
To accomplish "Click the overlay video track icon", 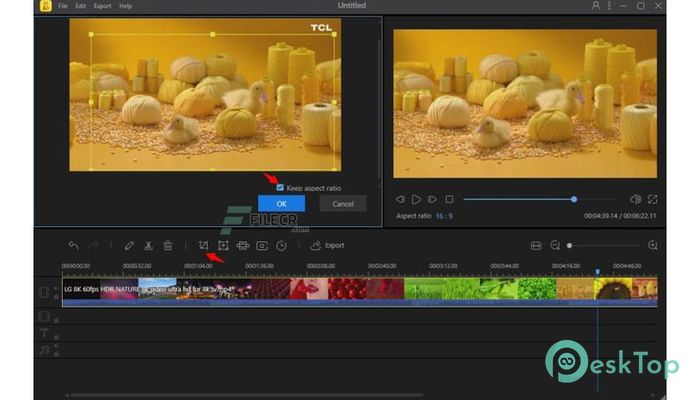I will [x=44, y=316].
